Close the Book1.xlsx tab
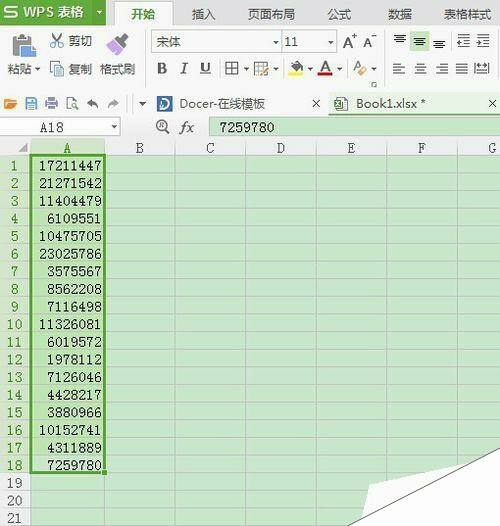Viewport: 500px width, 526px height. pyautogui.click(x=492, y=104)
